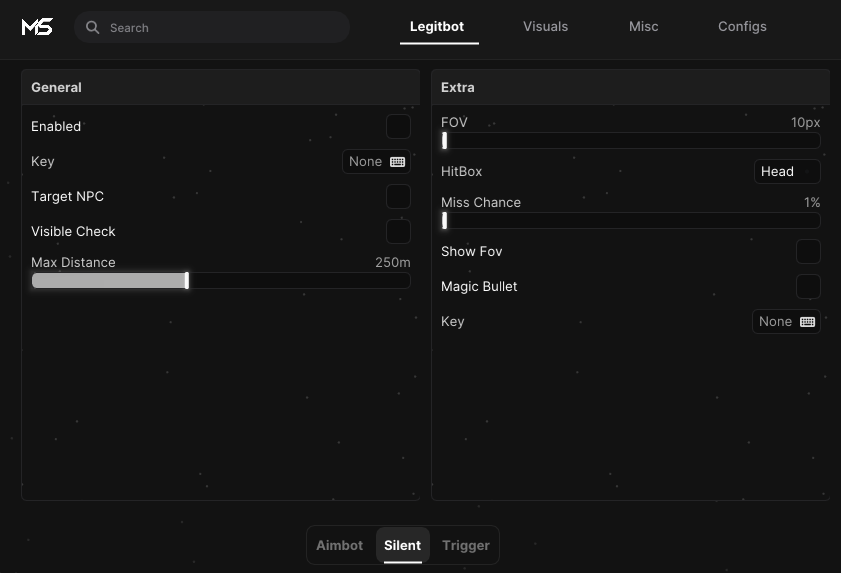This screenshot has height=573, width=841.
Task: Click the HitBox label
Action: (x=461, y=172)
